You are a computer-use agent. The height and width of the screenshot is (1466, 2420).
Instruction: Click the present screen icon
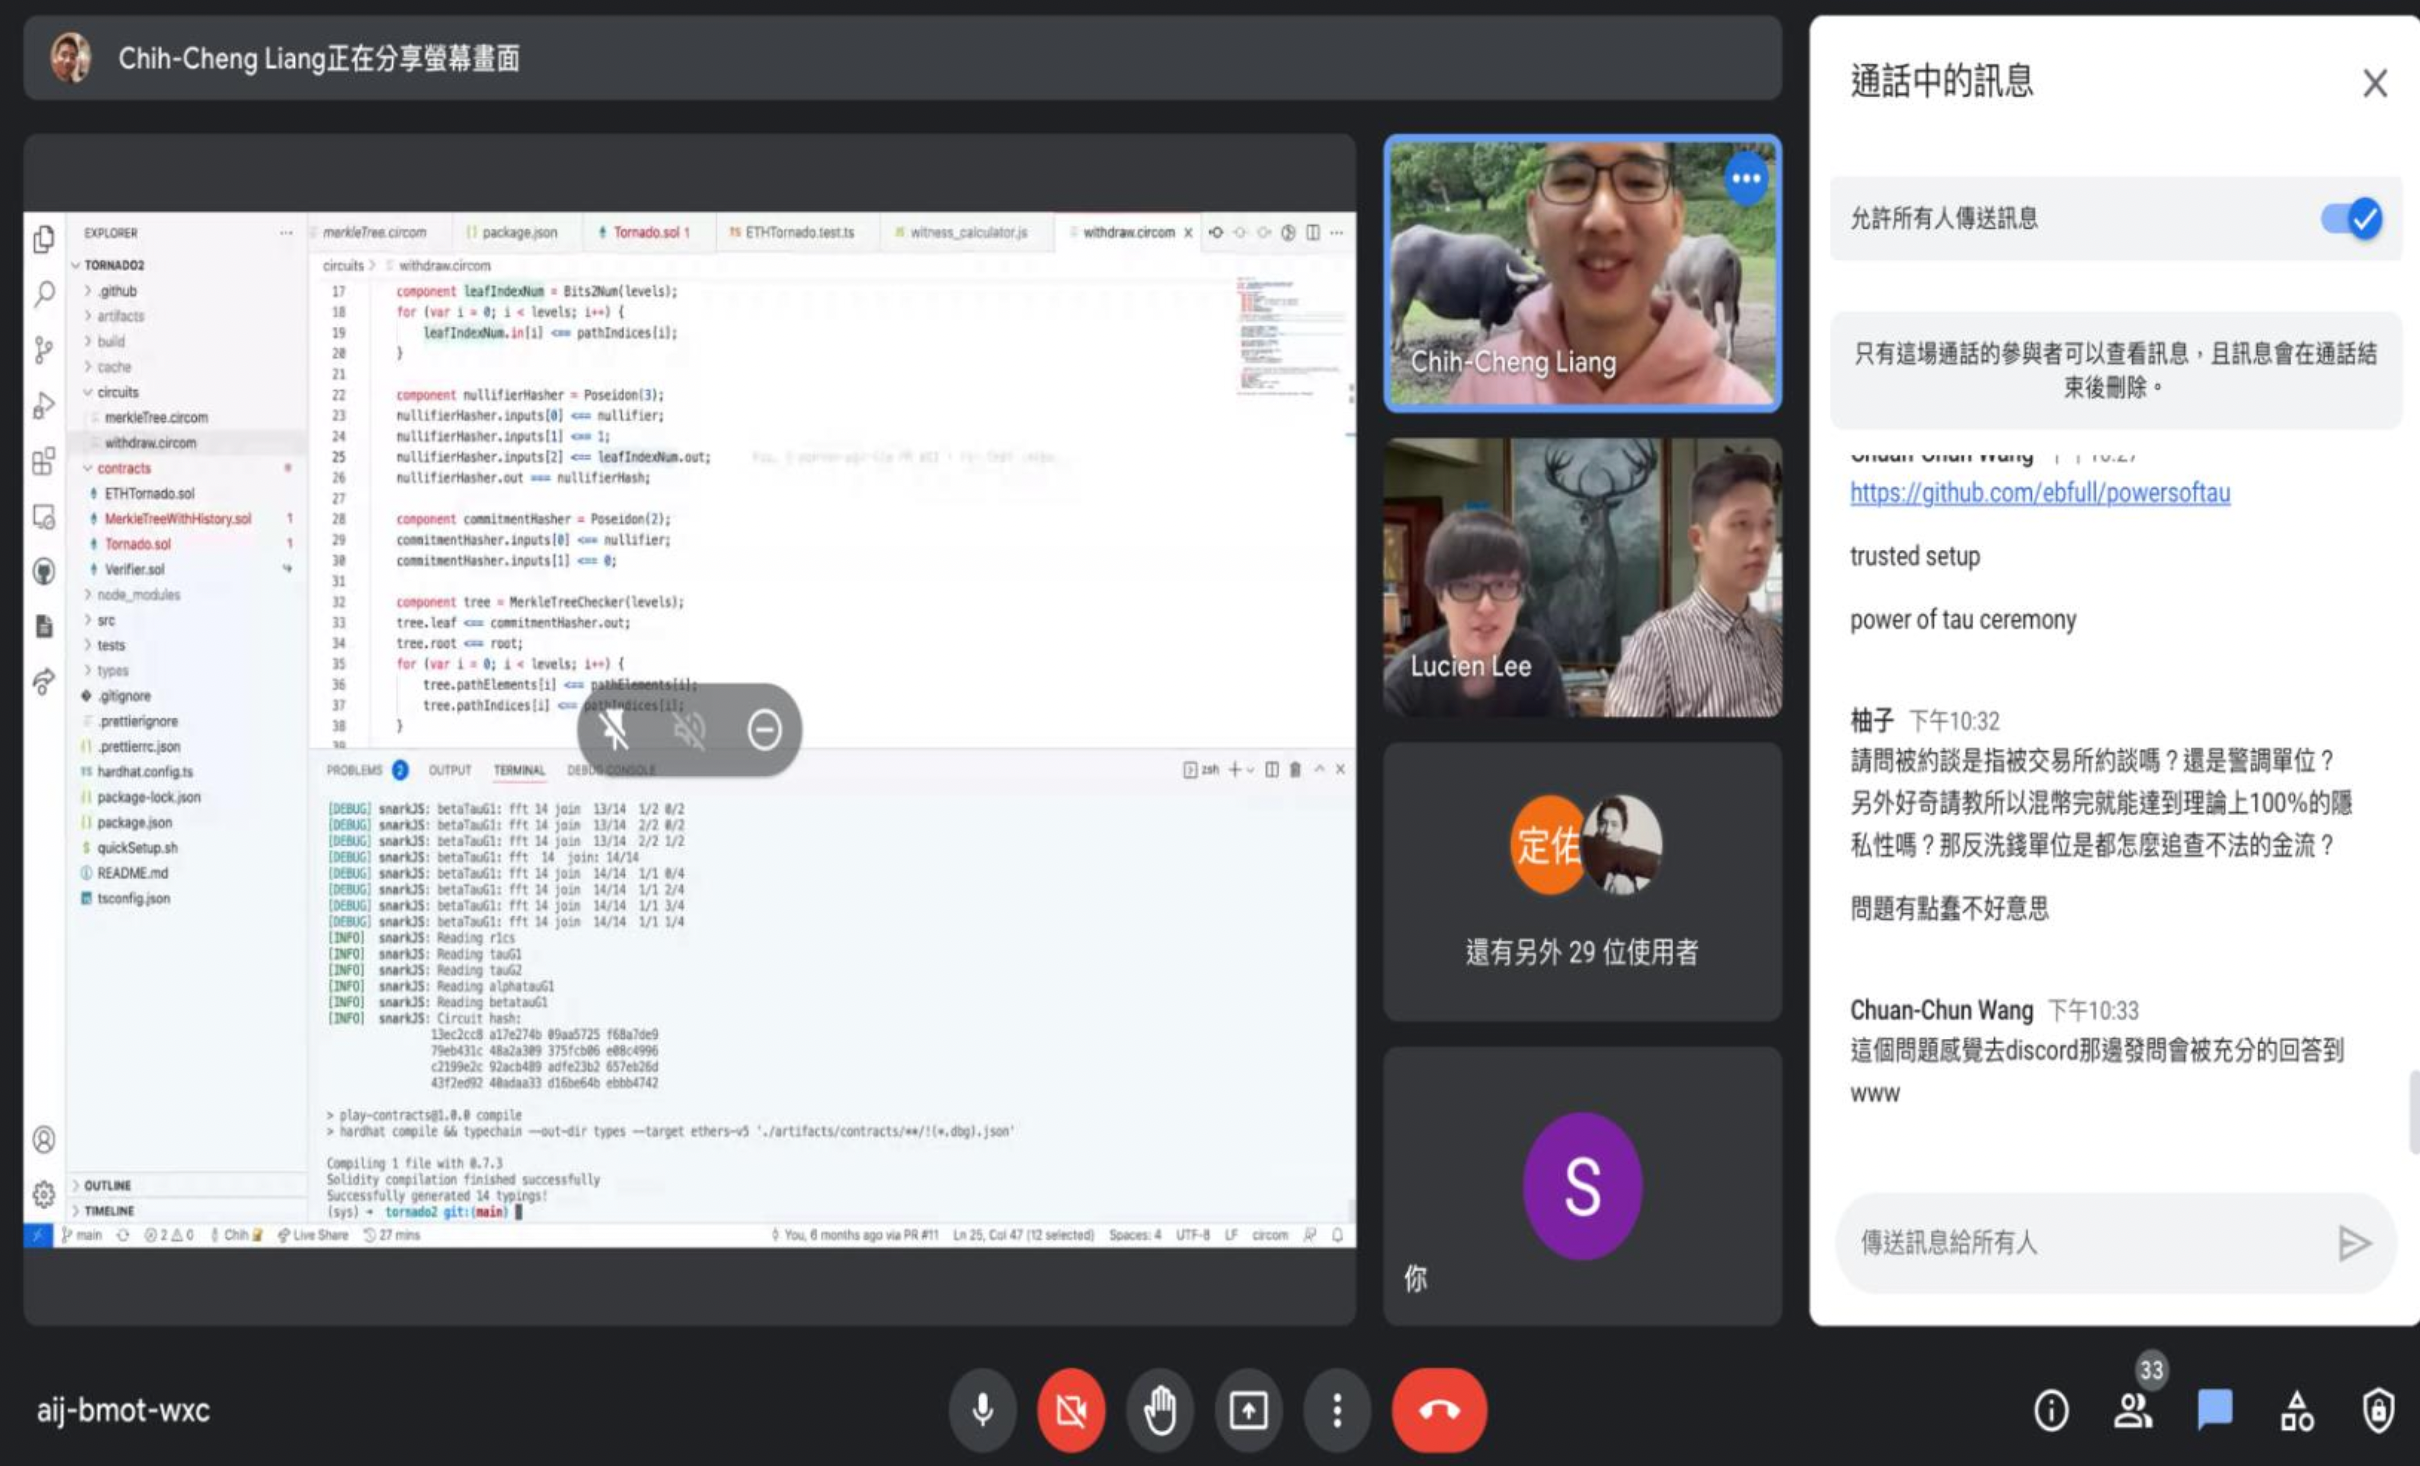click(1248, 1410)
